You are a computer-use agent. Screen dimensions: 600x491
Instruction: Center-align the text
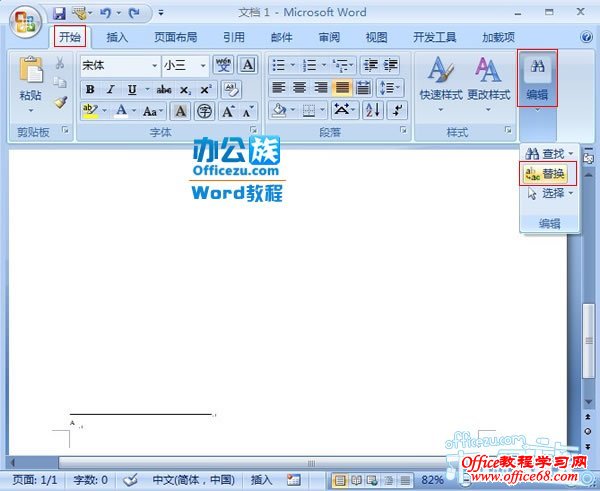(x=299, y=88)
